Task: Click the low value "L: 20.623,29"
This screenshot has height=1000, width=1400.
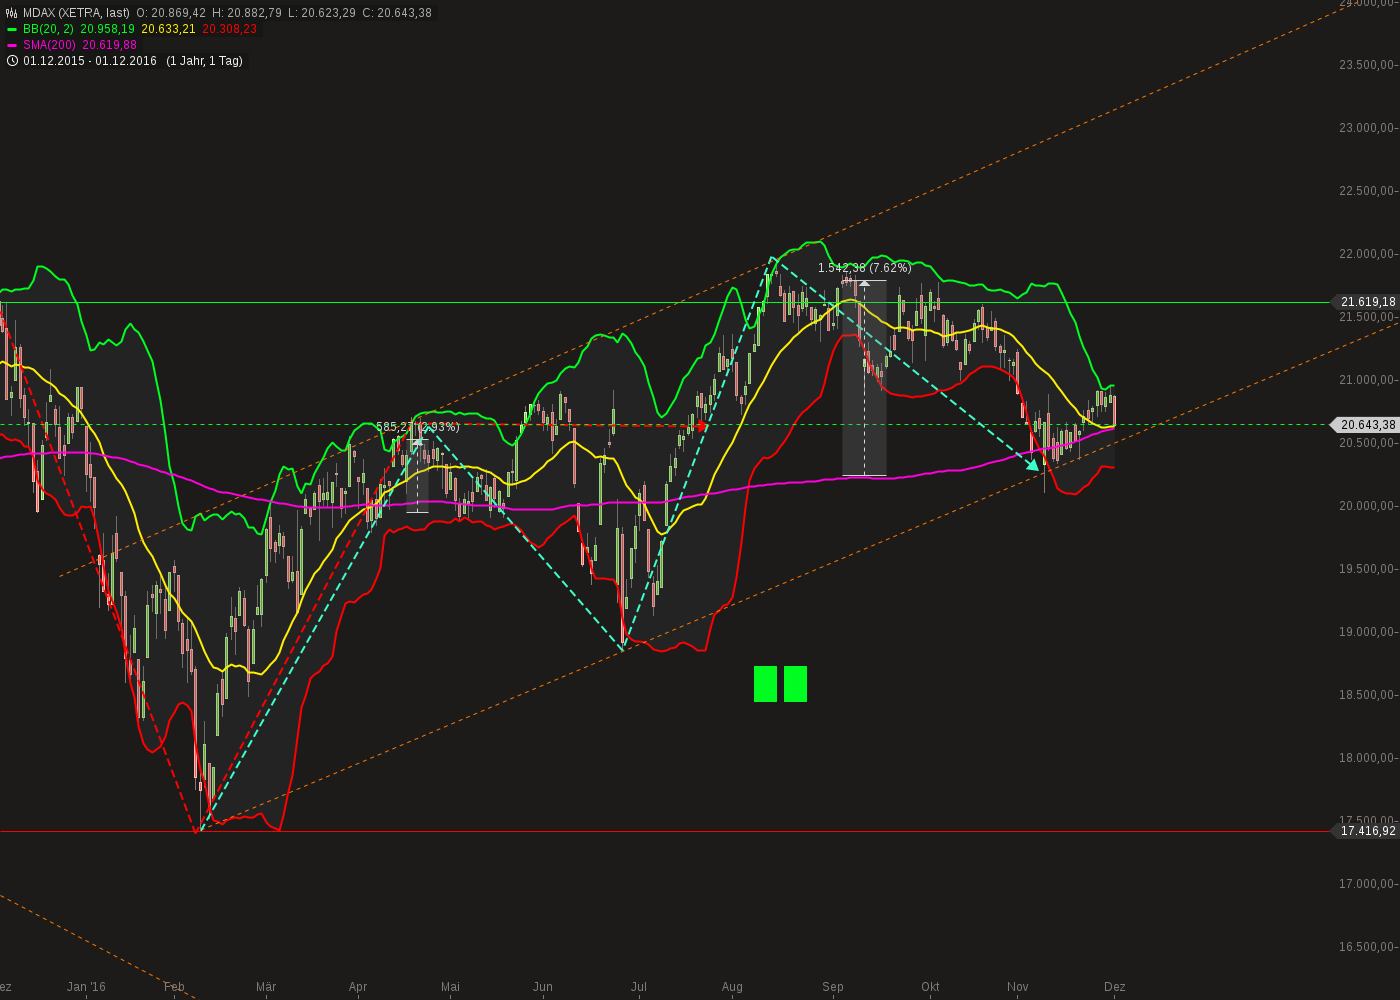Action: point(322,13)
